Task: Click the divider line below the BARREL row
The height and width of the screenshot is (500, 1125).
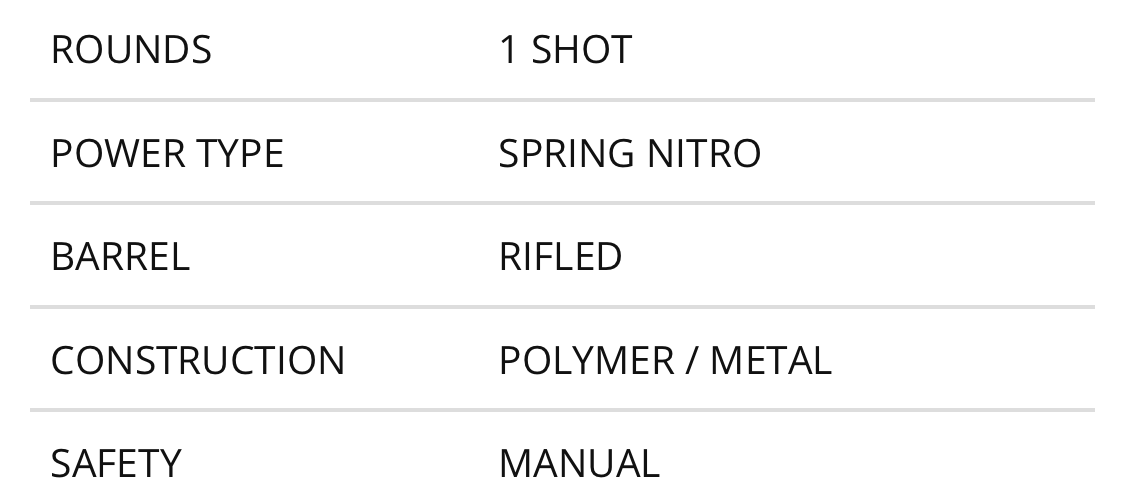Action: click(562, 307)
